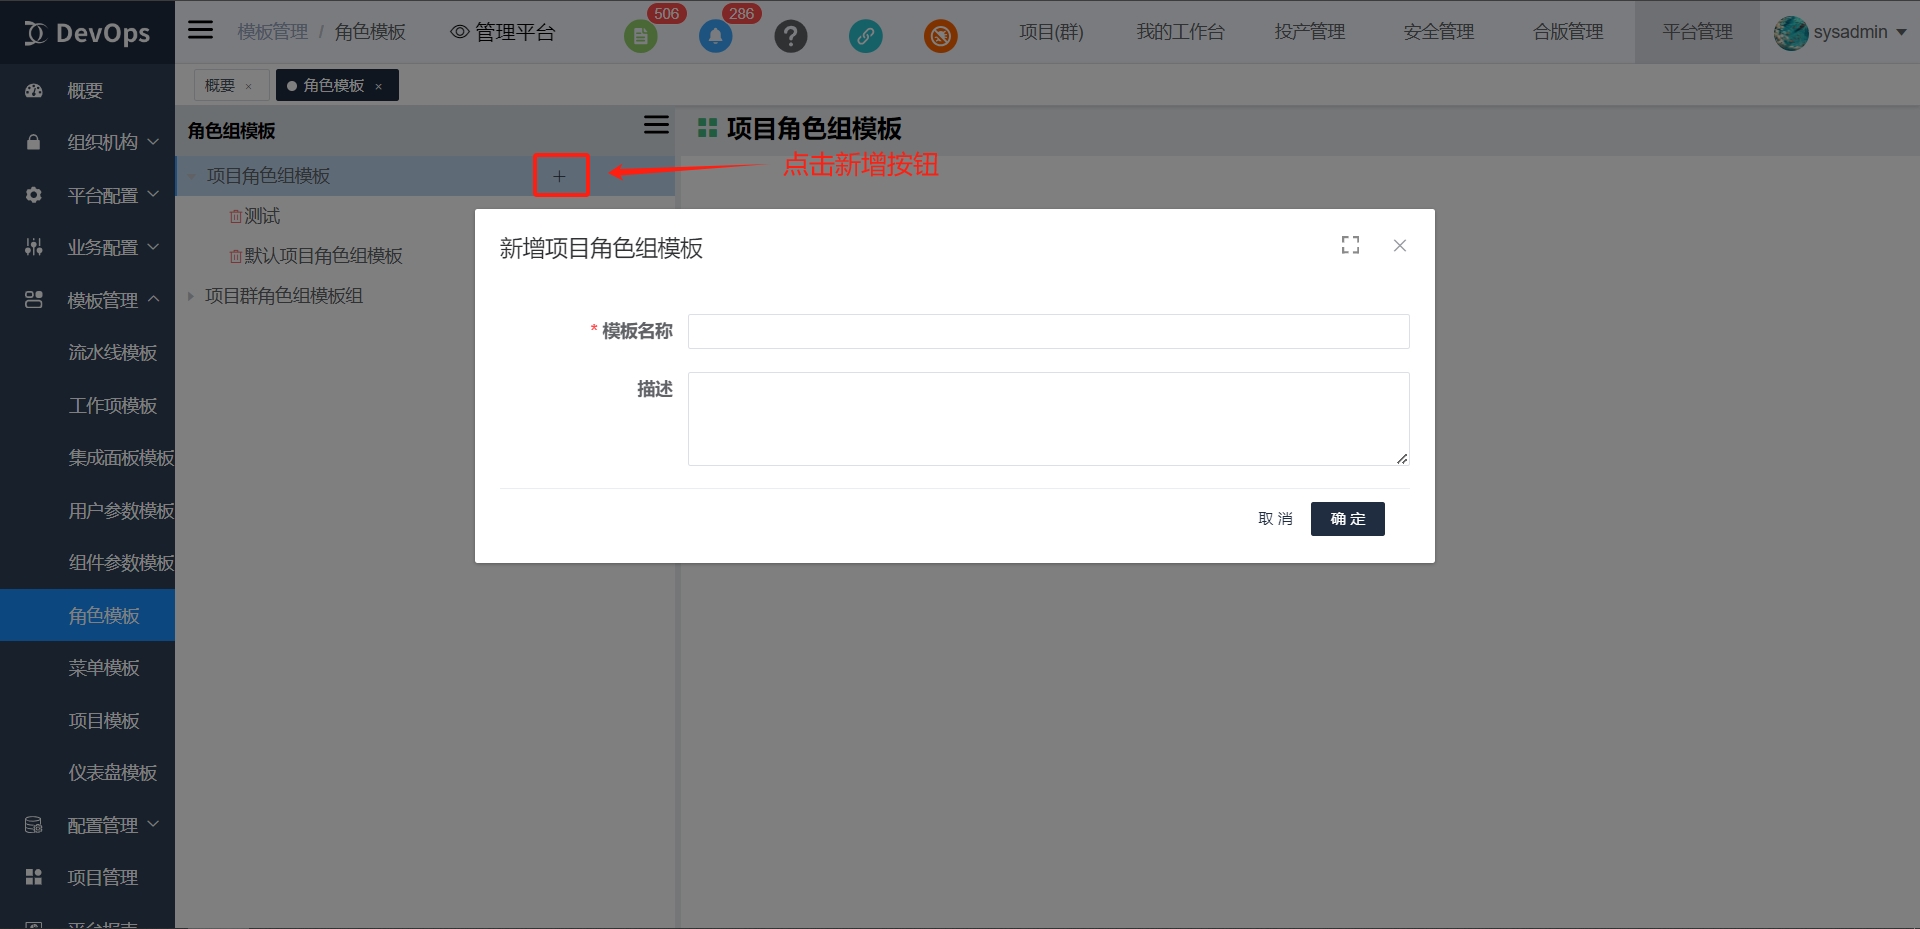The width and height of the screenshot is (1920, 929).
Task: Click the eye icon beside 管理平台
Action: point(460,32)
